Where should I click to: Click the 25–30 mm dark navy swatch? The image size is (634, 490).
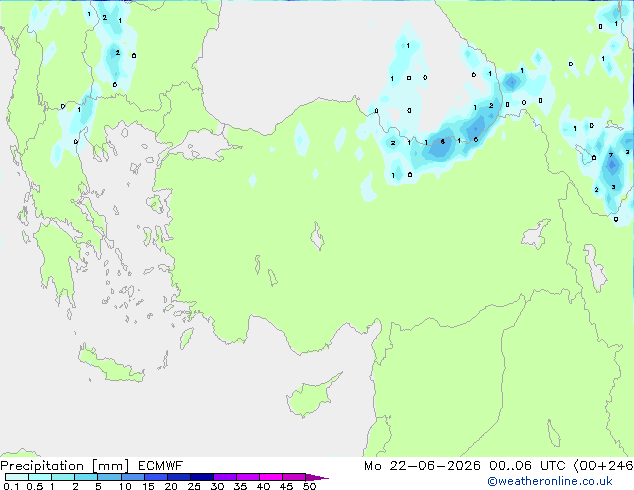point(202,477)
